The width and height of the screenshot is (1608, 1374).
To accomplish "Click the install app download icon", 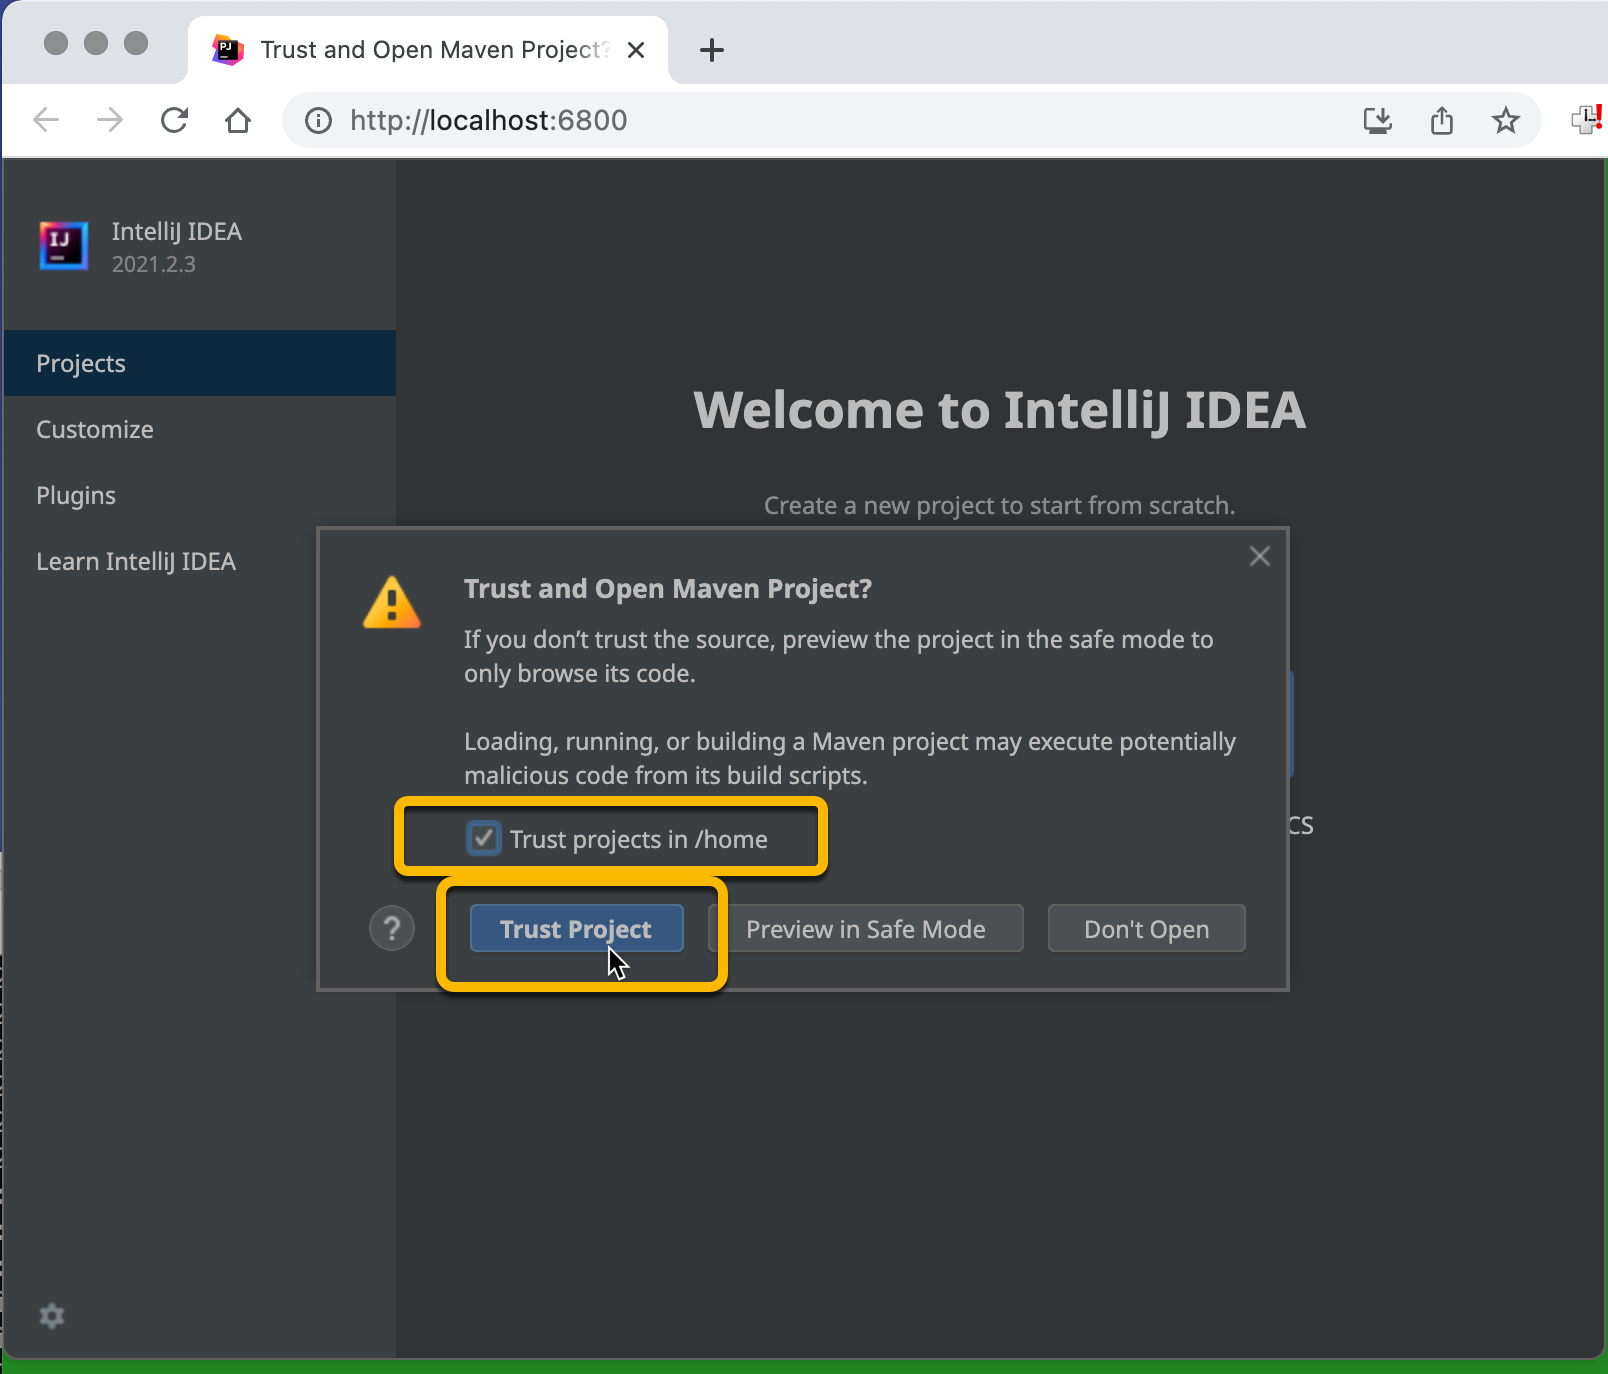I will pyautogui.click(x=1378, y=121).
